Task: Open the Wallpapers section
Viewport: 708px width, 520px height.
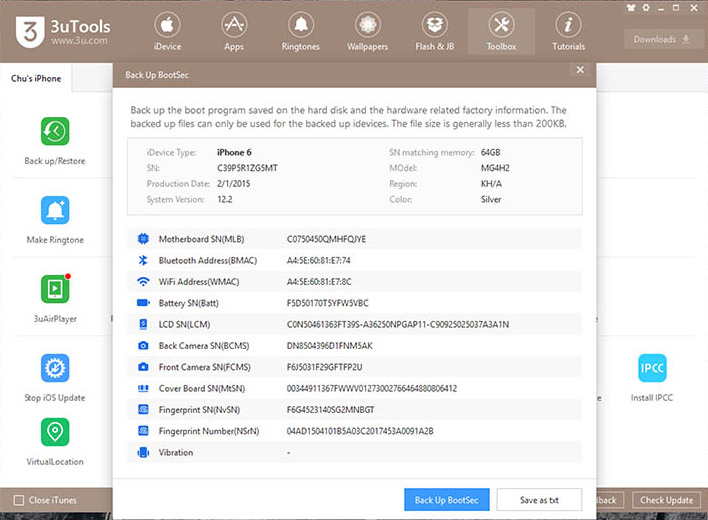Action: [x=368, y=32]
